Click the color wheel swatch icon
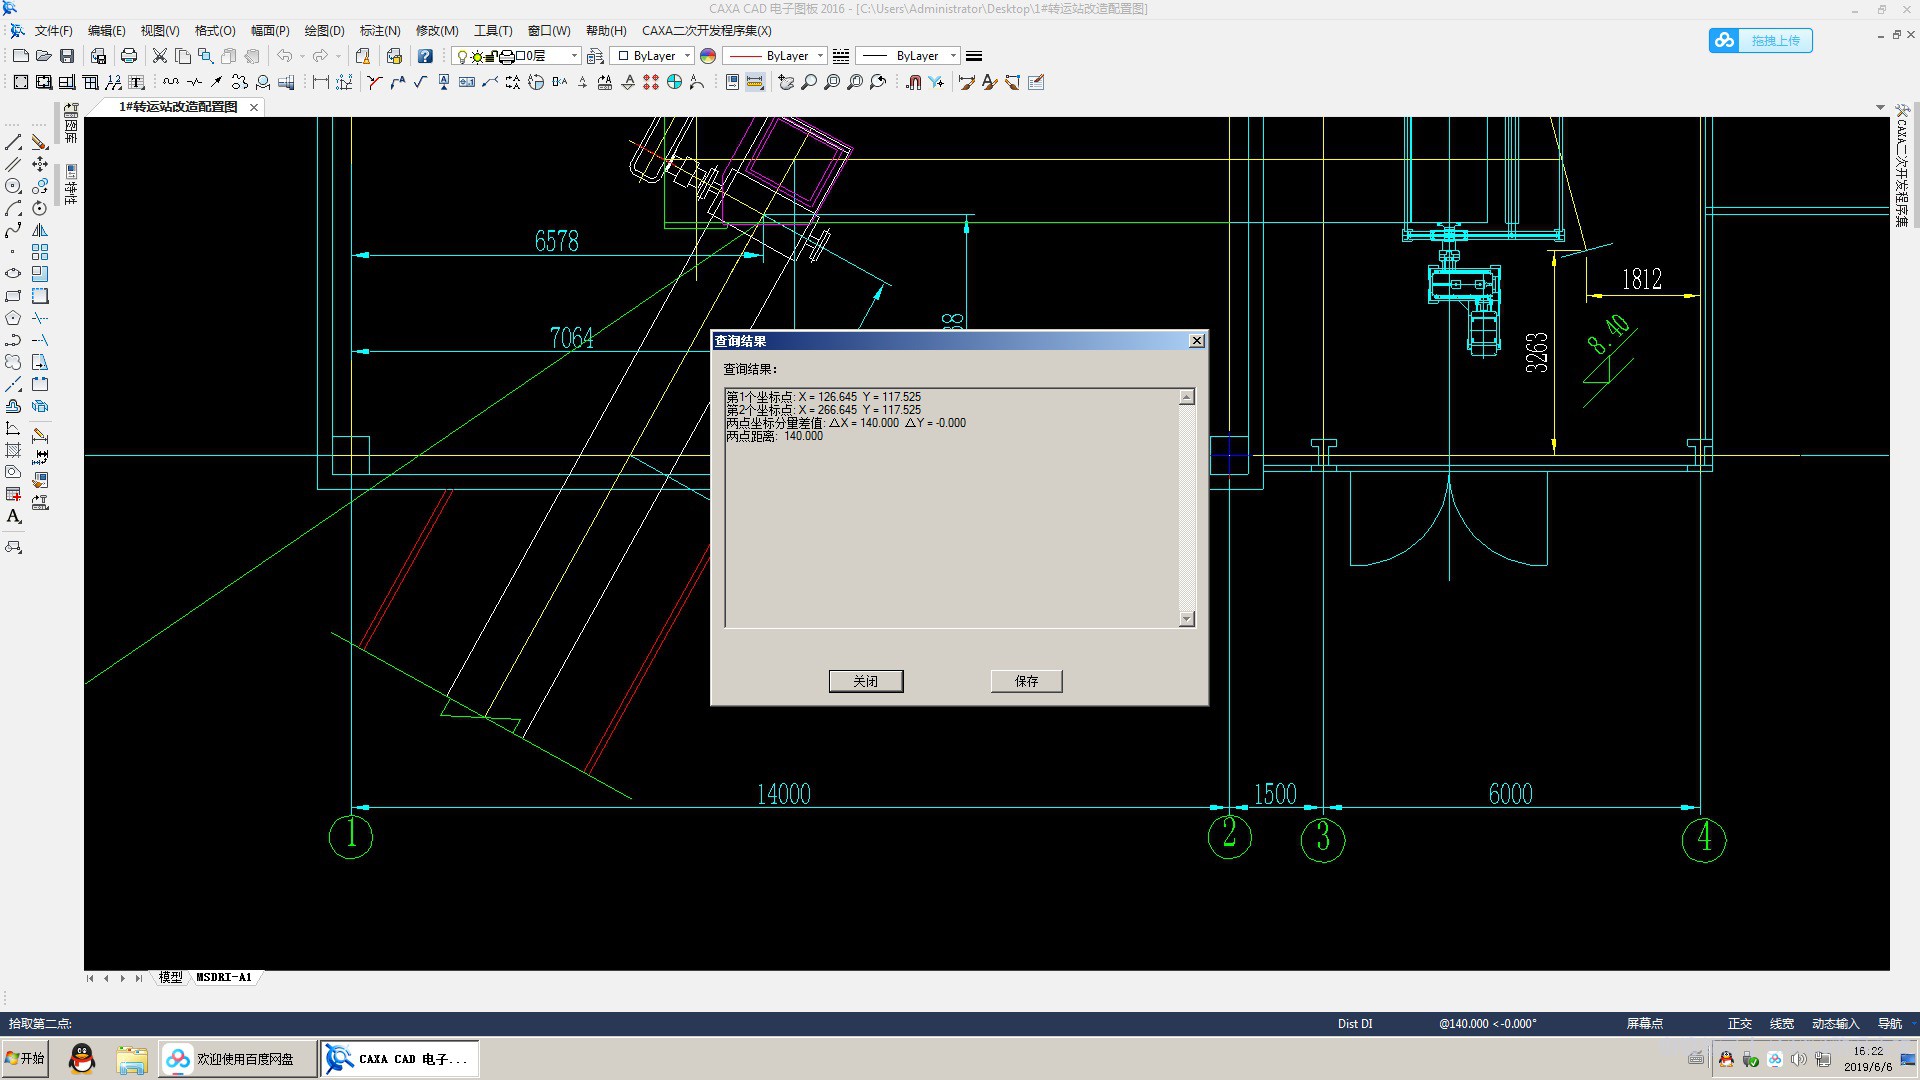This screenshot has height=1080, width=1920. [x=708, y=56]
